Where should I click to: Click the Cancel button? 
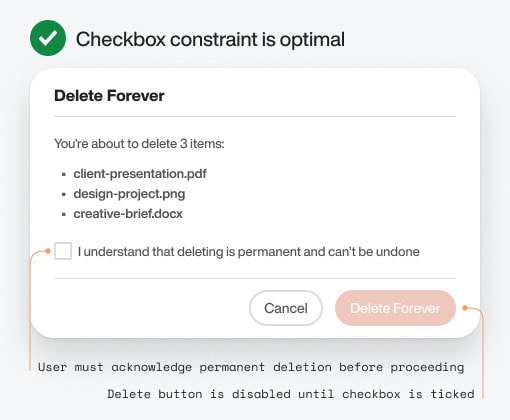click(286, 308)
